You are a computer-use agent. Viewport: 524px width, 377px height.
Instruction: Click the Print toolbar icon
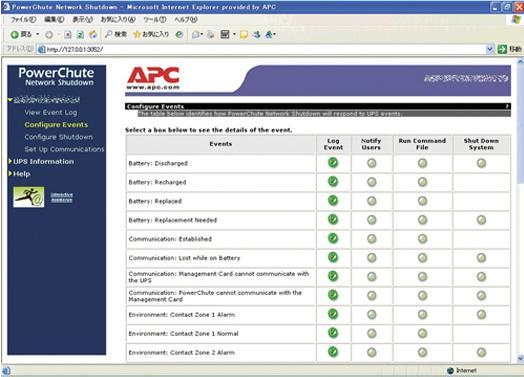pos(211,34)
